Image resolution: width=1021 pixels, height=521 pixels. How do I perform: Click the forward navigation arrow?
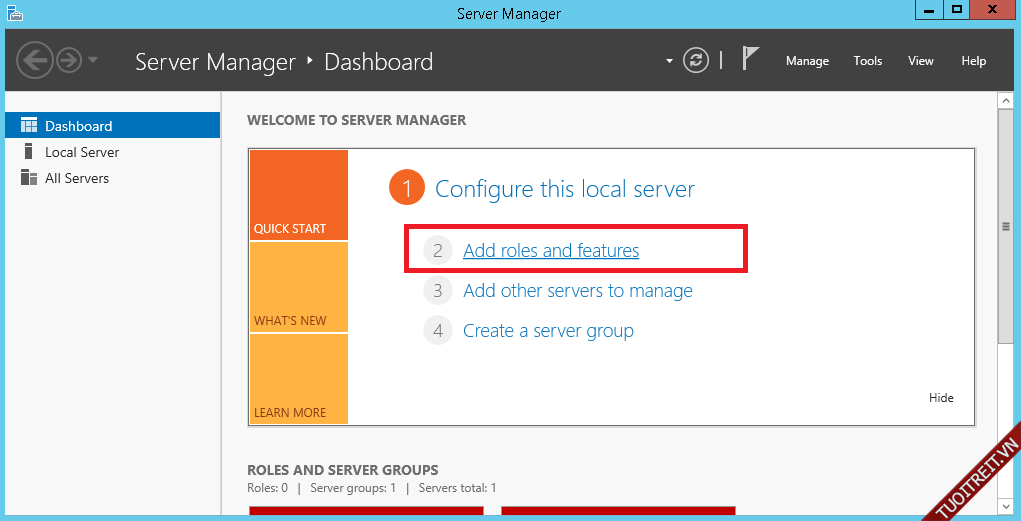69,61
